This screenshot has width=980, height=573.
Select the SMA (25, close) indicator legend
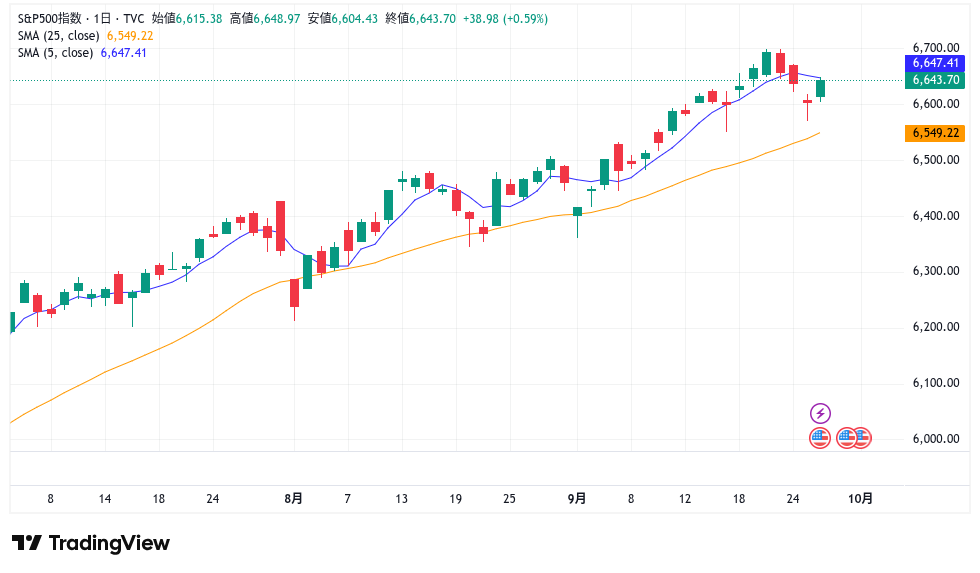(85, 36)
